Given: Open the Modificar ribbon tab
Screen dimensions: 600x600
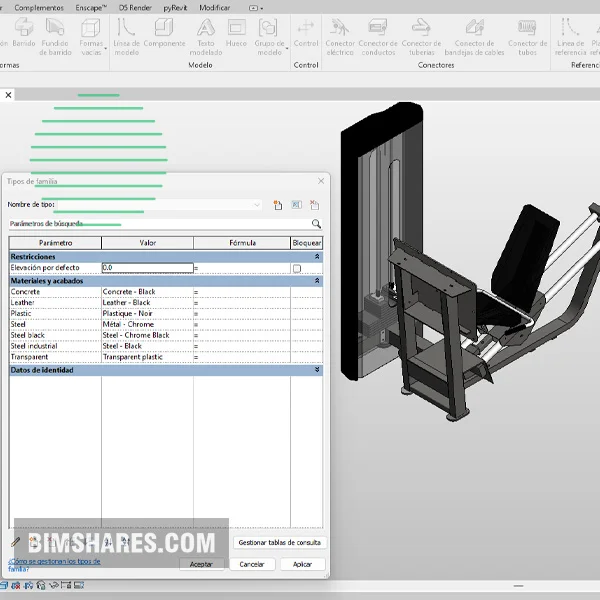Looking at the screenshot, I should coord(214,7).
